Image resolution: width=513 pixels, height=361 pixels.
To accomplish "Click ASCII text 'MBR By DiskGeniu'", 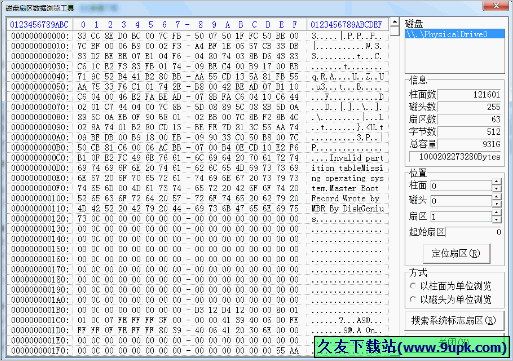I will coord(347,209).
